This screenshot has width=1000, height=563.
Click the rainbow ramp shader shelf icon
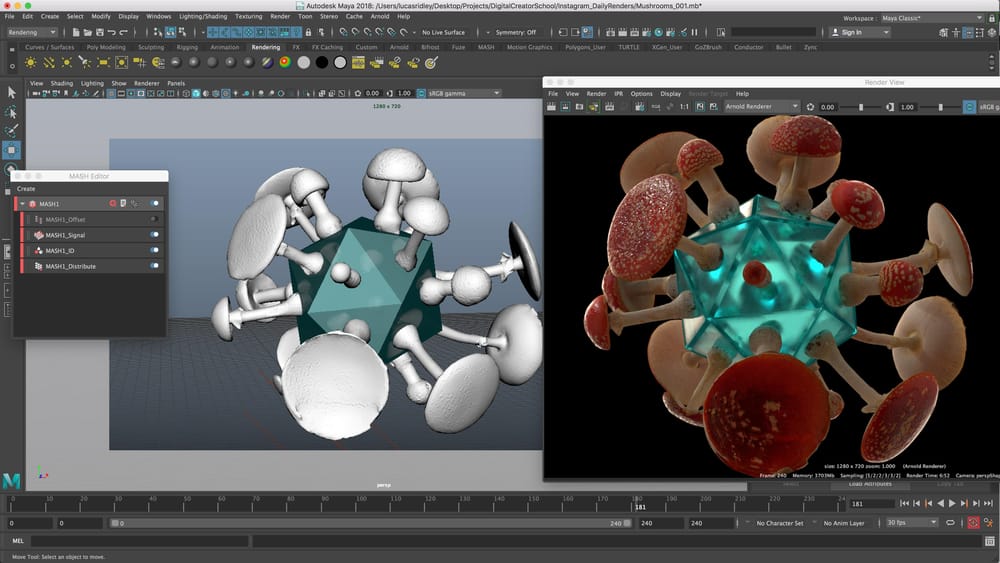[x=285, y=62]
